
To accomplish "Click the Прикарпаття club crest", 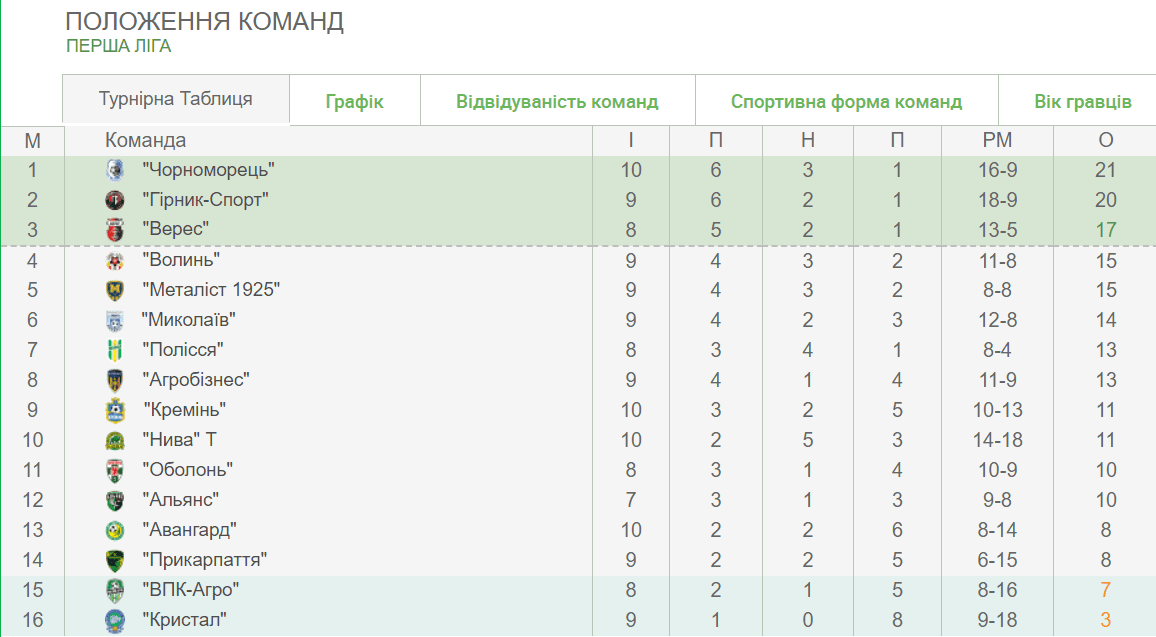I will click(115, 560).
